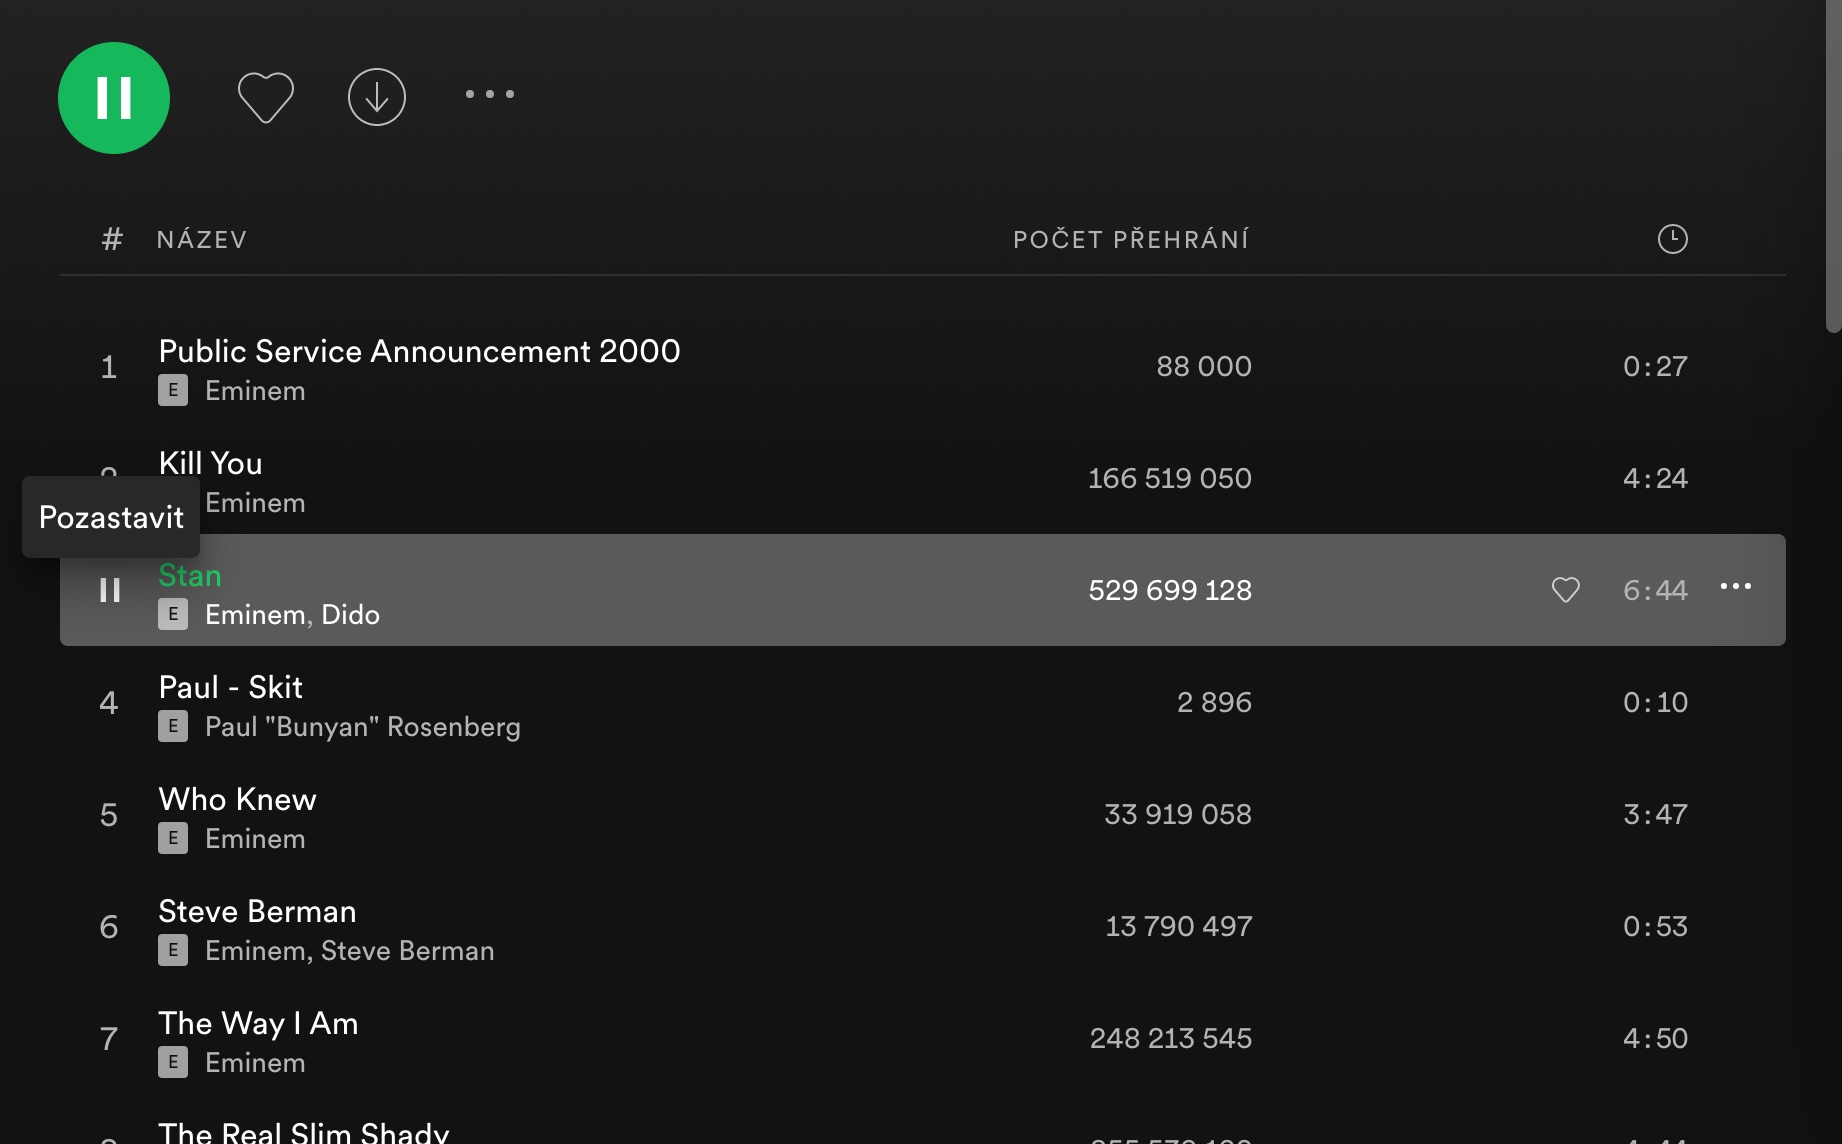Like the song Stan
This screenshot has width=1842, height=1144.
point(1565,590)
